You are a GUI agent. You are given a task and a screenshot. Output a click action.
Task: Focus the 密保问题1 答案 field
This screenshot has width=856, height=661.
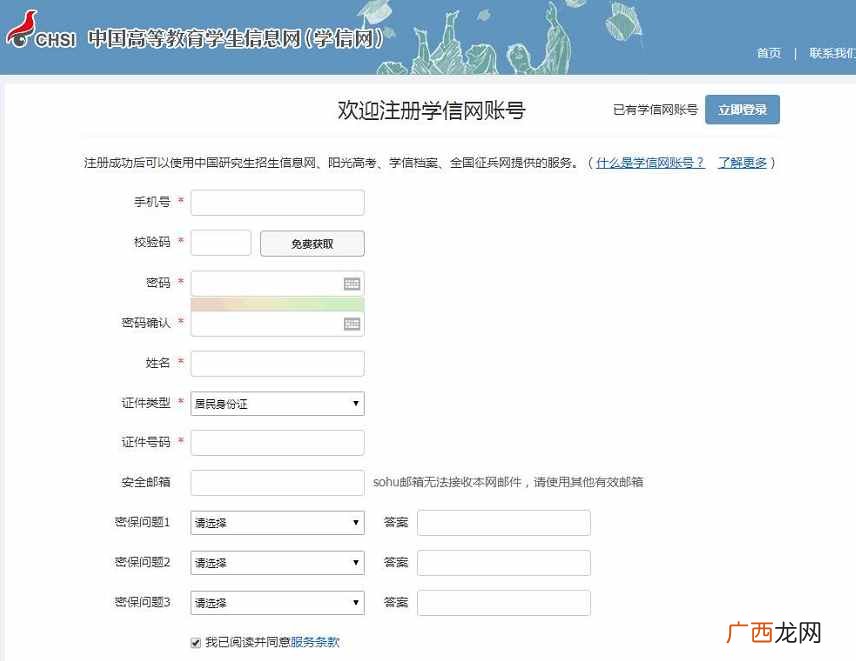click(503, 523)
